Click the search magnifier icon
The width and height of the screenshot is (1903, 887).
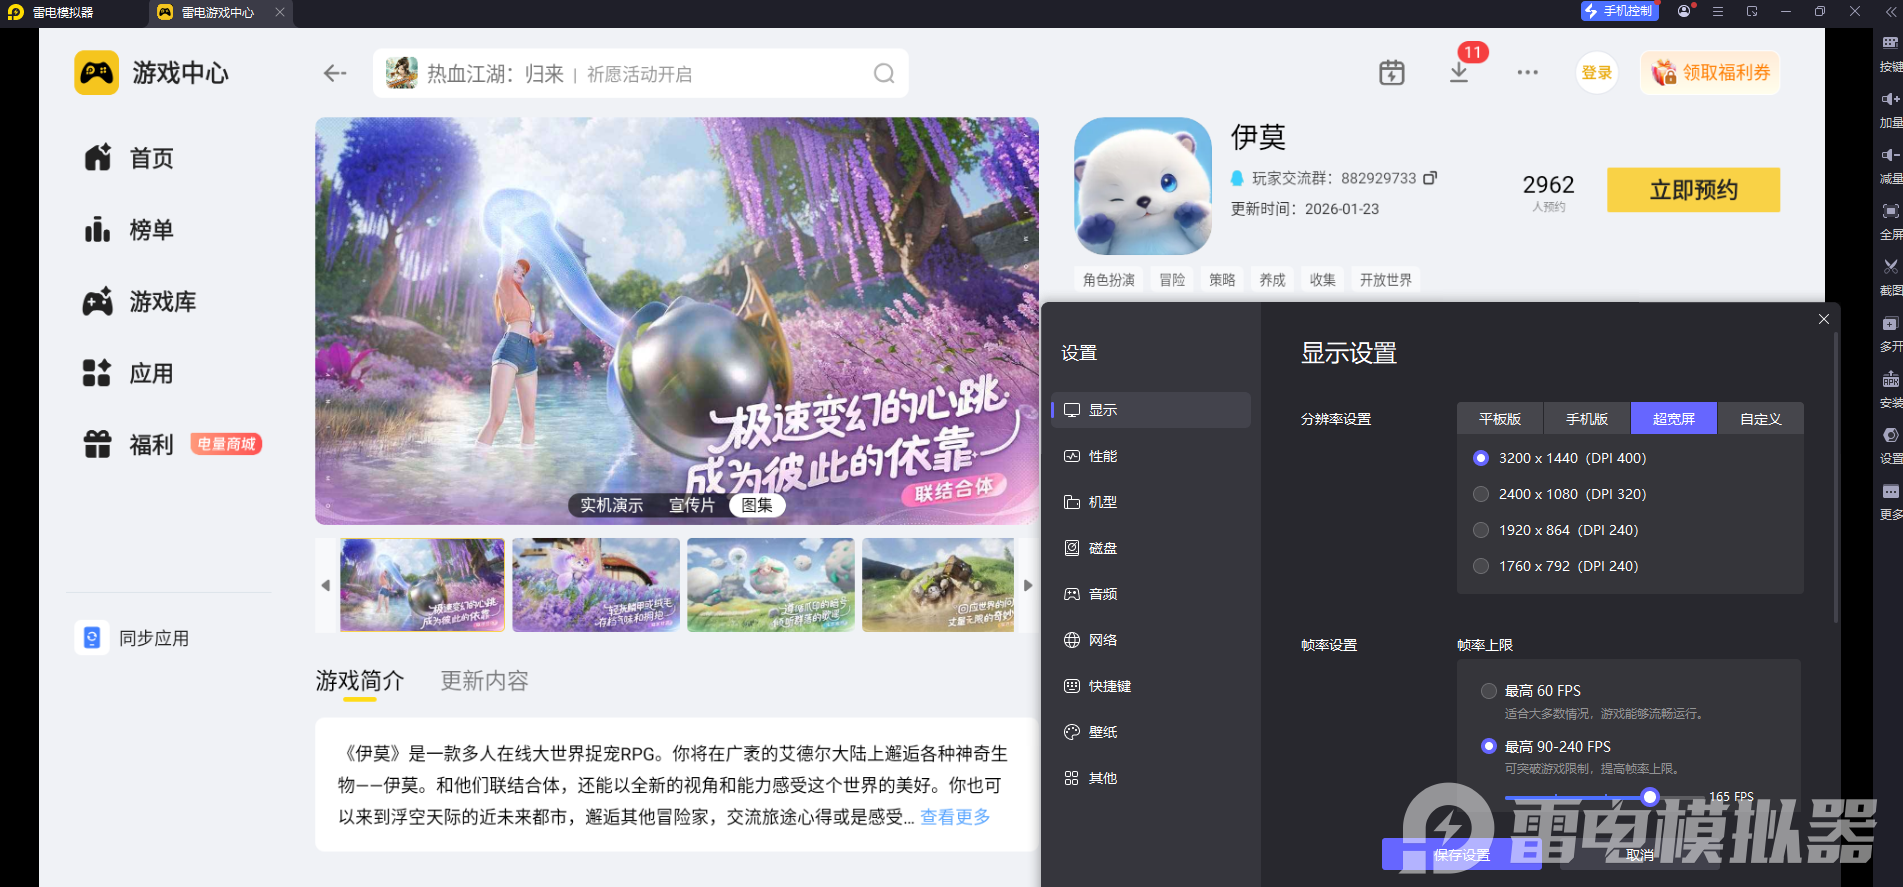tap(884, 73)
